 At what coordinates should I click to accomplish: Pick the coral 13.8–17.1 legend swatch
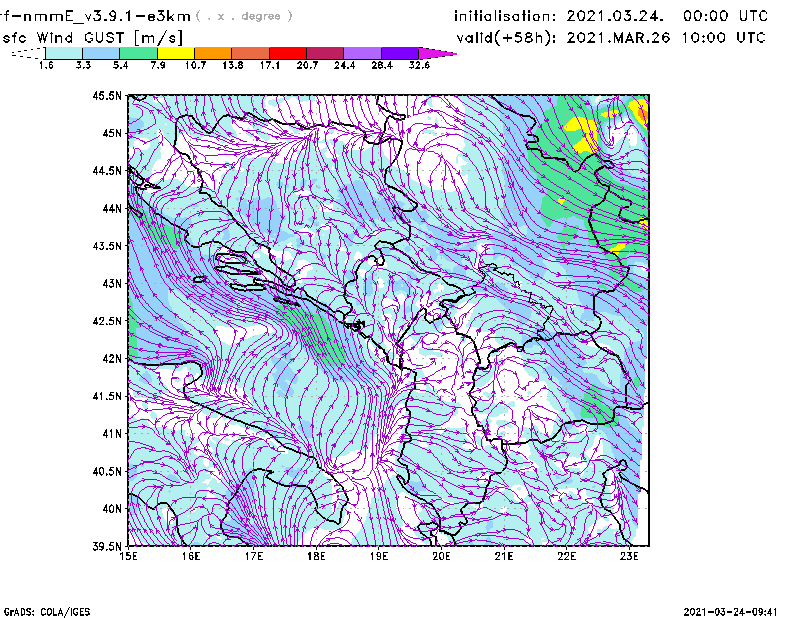[251, 53]
